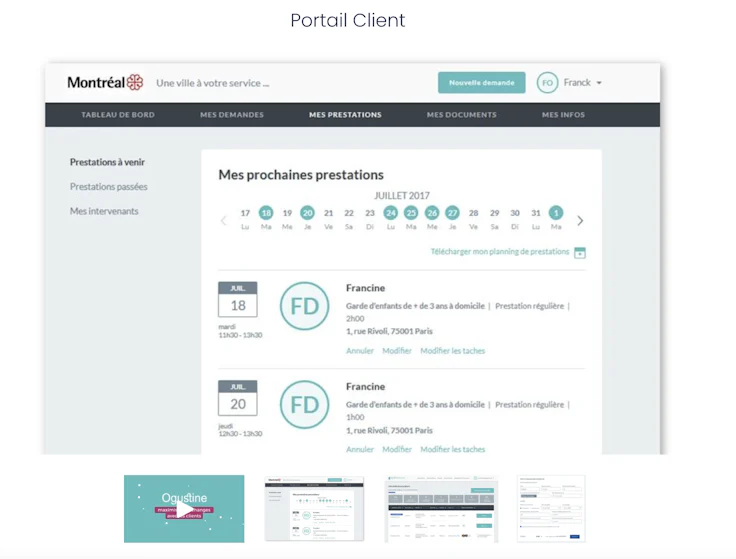Play the Ogustine video thumbnail
The height and width of the screenshot is (559, 736).
click(x=184, y=509)
